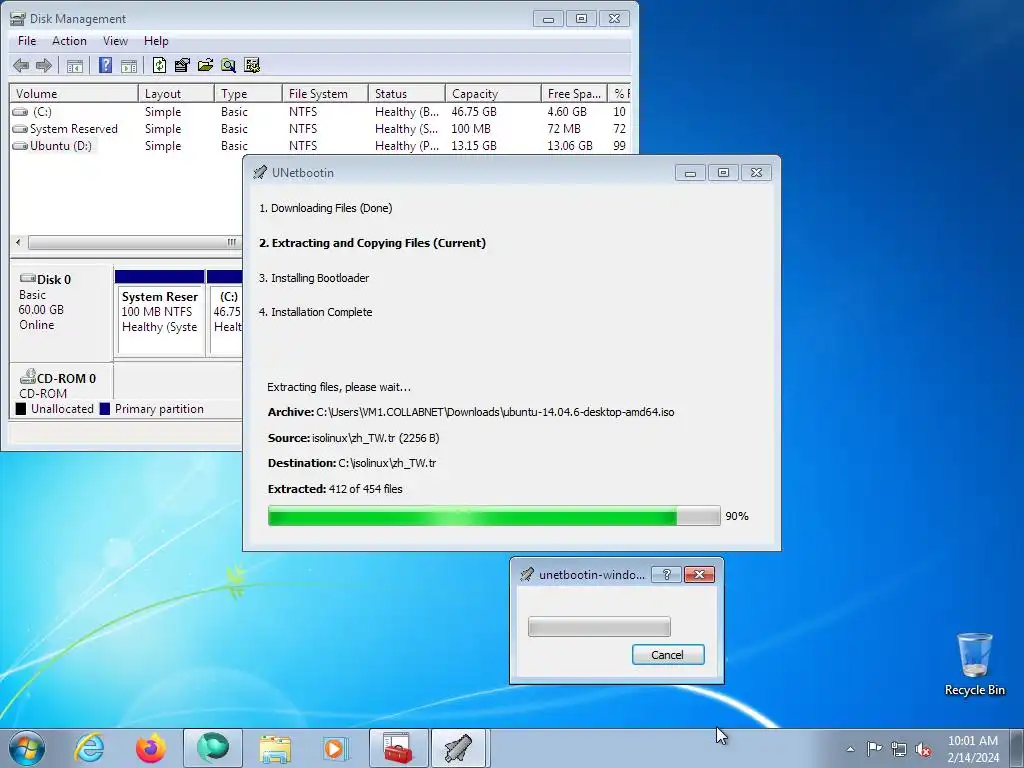Click the magnifier Explore toolbar icon
This screenshot has height=768, width=1024.
pyautogui.click(x=228, y=65)
